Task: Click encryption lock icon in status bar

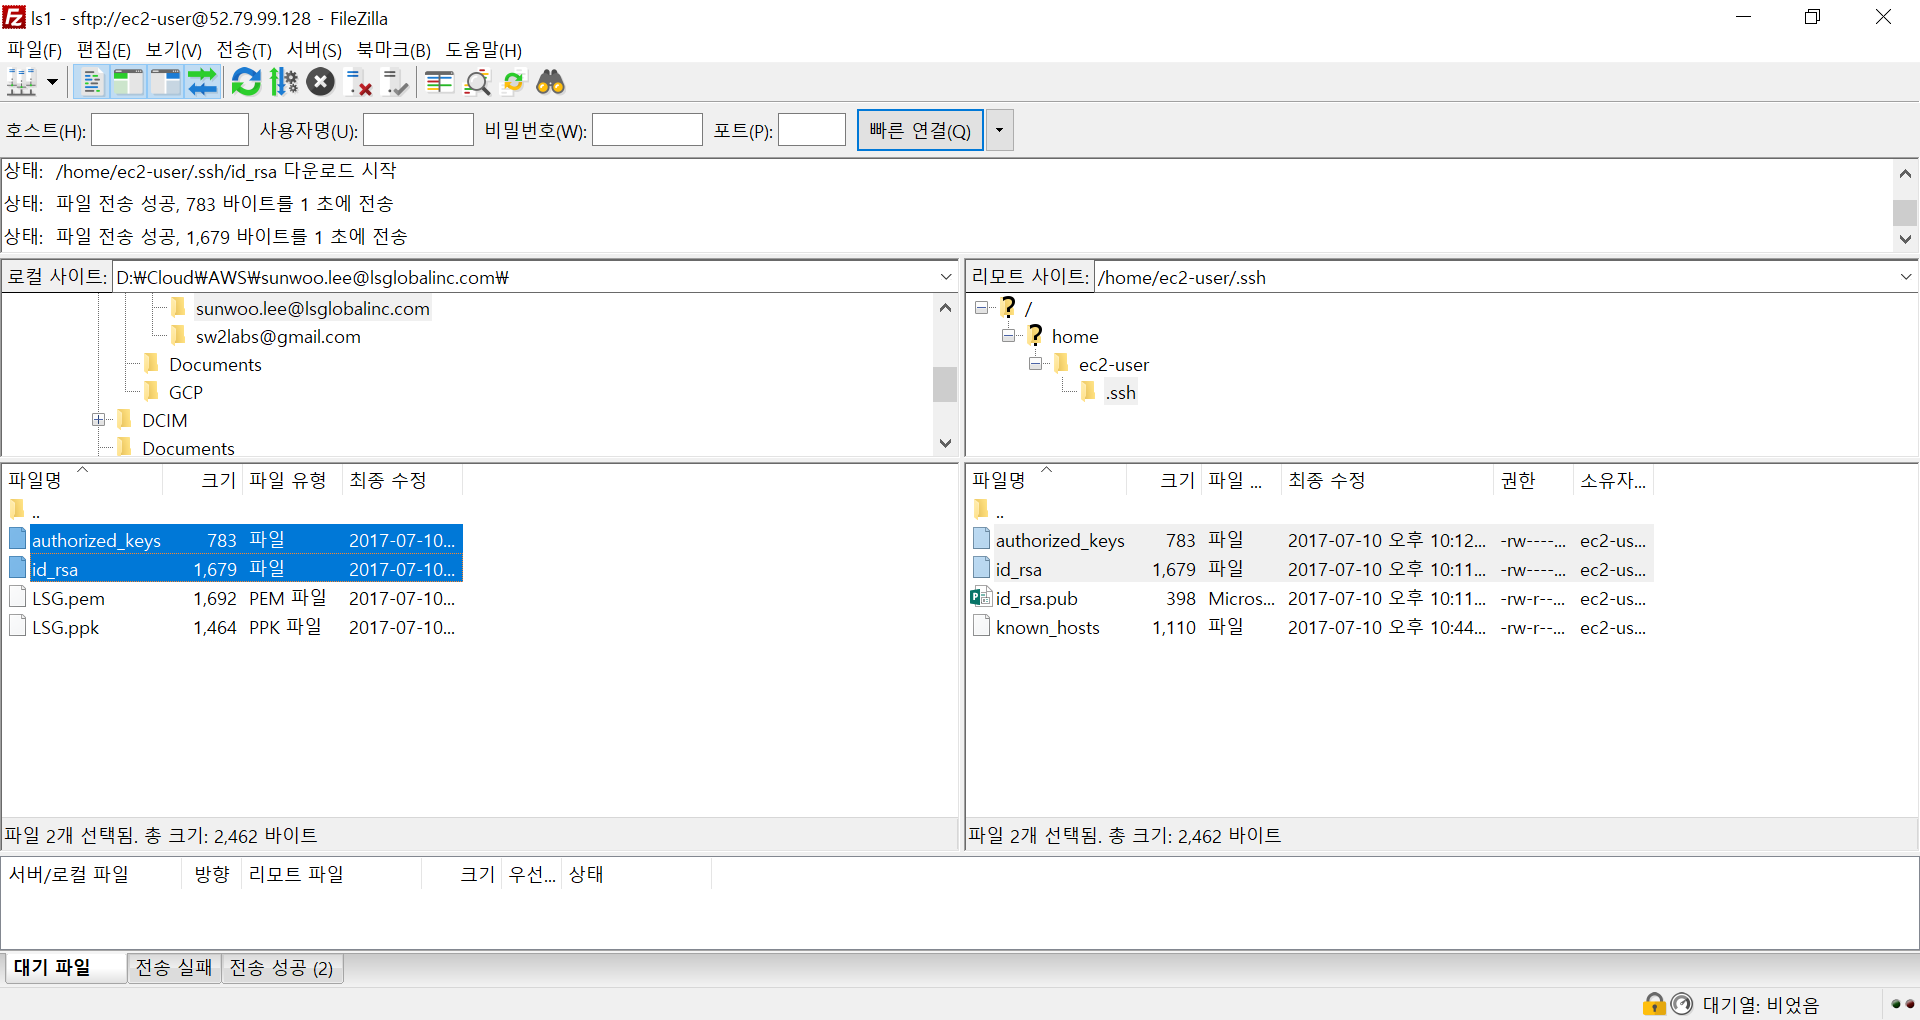Action: 1654,1003
